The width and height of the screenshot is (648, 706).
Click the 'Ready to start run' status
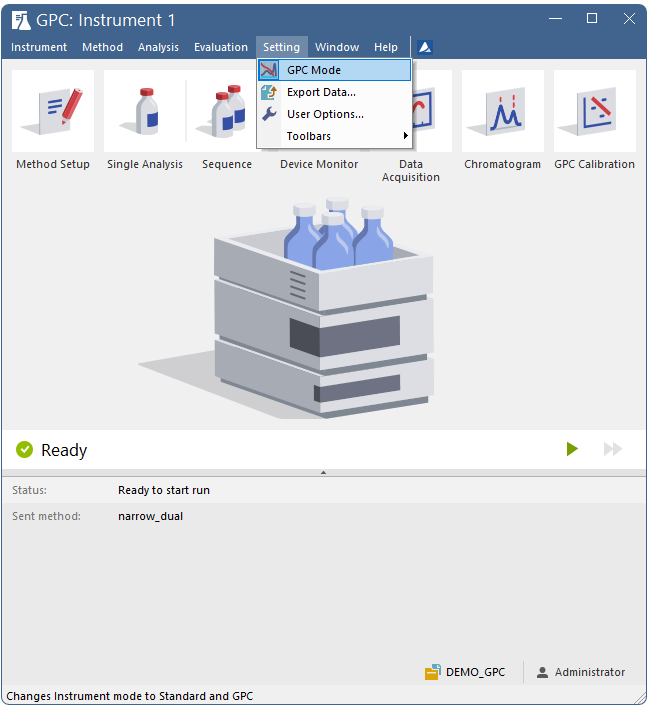coord(164,490)
